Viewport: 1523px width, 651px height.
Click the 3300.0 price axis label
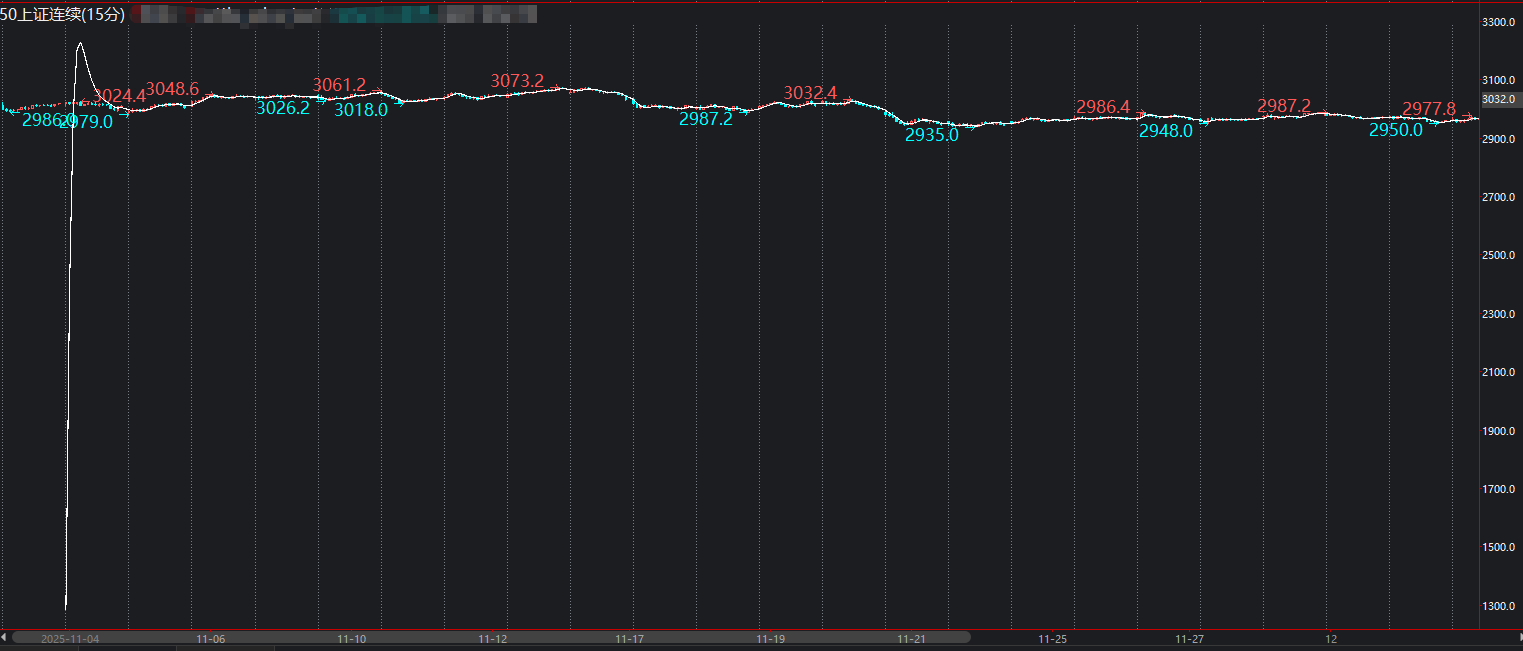tap(1500, 22)
